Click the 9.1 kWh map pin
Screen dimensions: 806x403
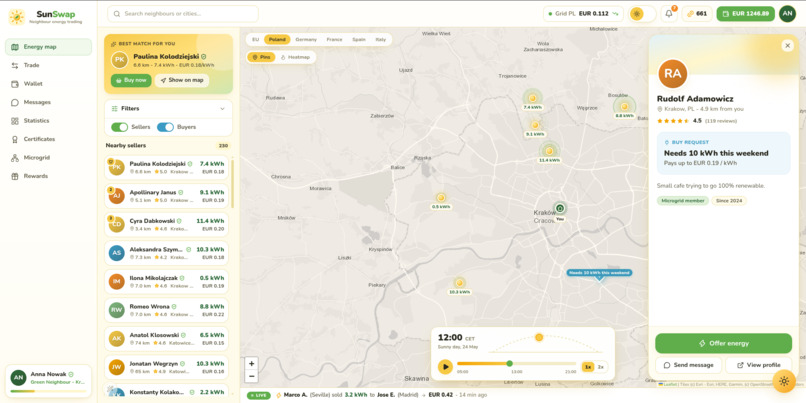[x=535, y=125]
